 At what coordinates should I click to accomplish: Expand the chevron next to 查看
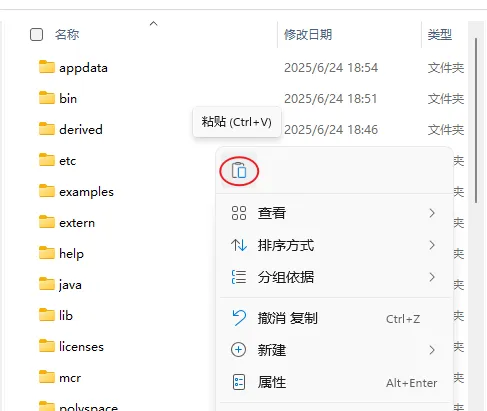[x=432, y=213]
